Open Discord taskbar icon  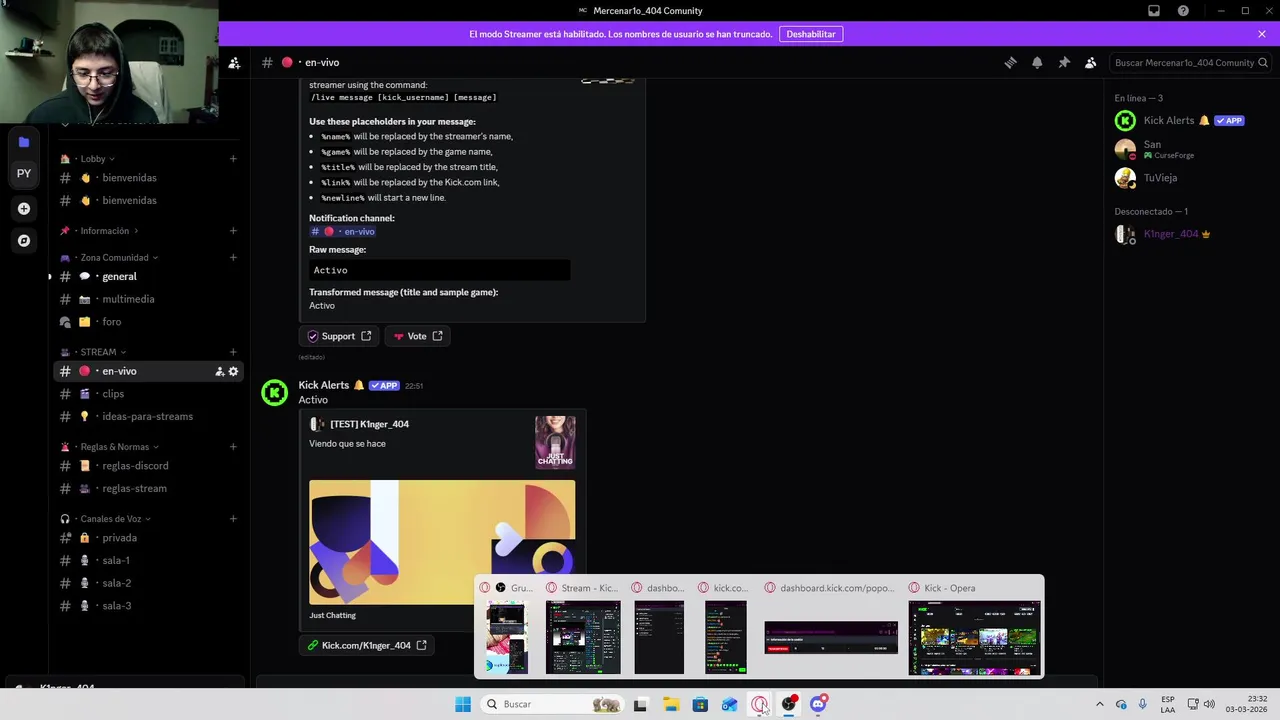click(x=819, y=704)
